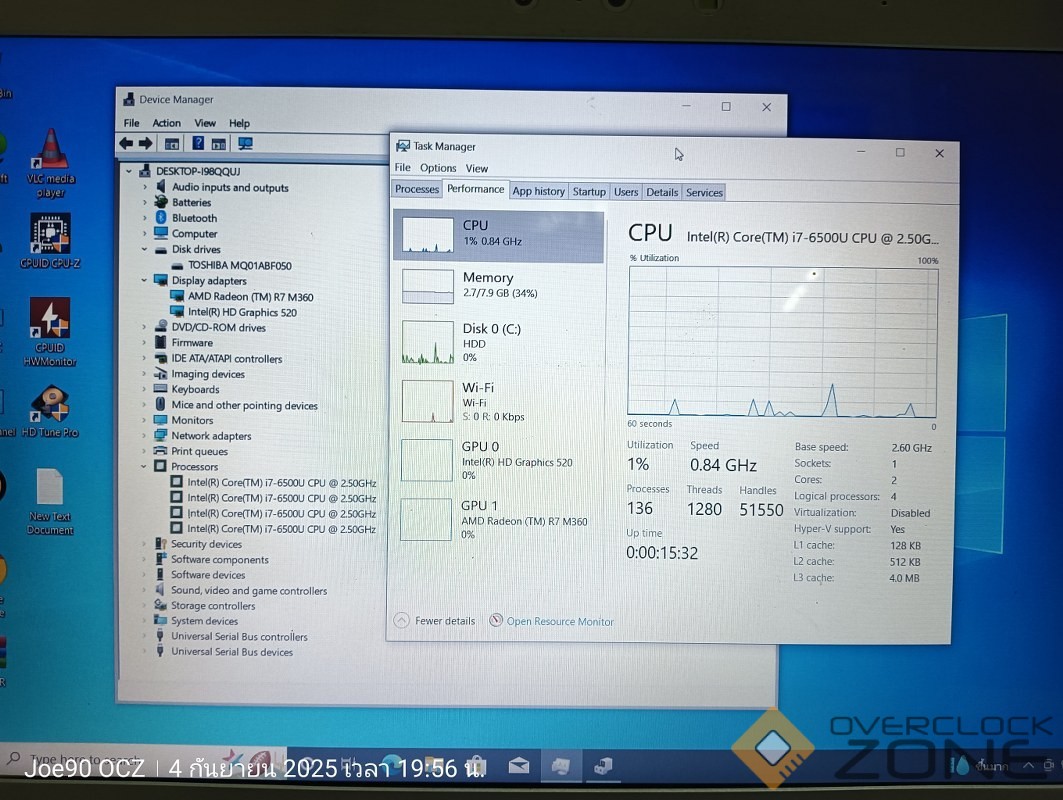Select the AMD Radeon R7 M360 adapter icon

pos(177,296)
